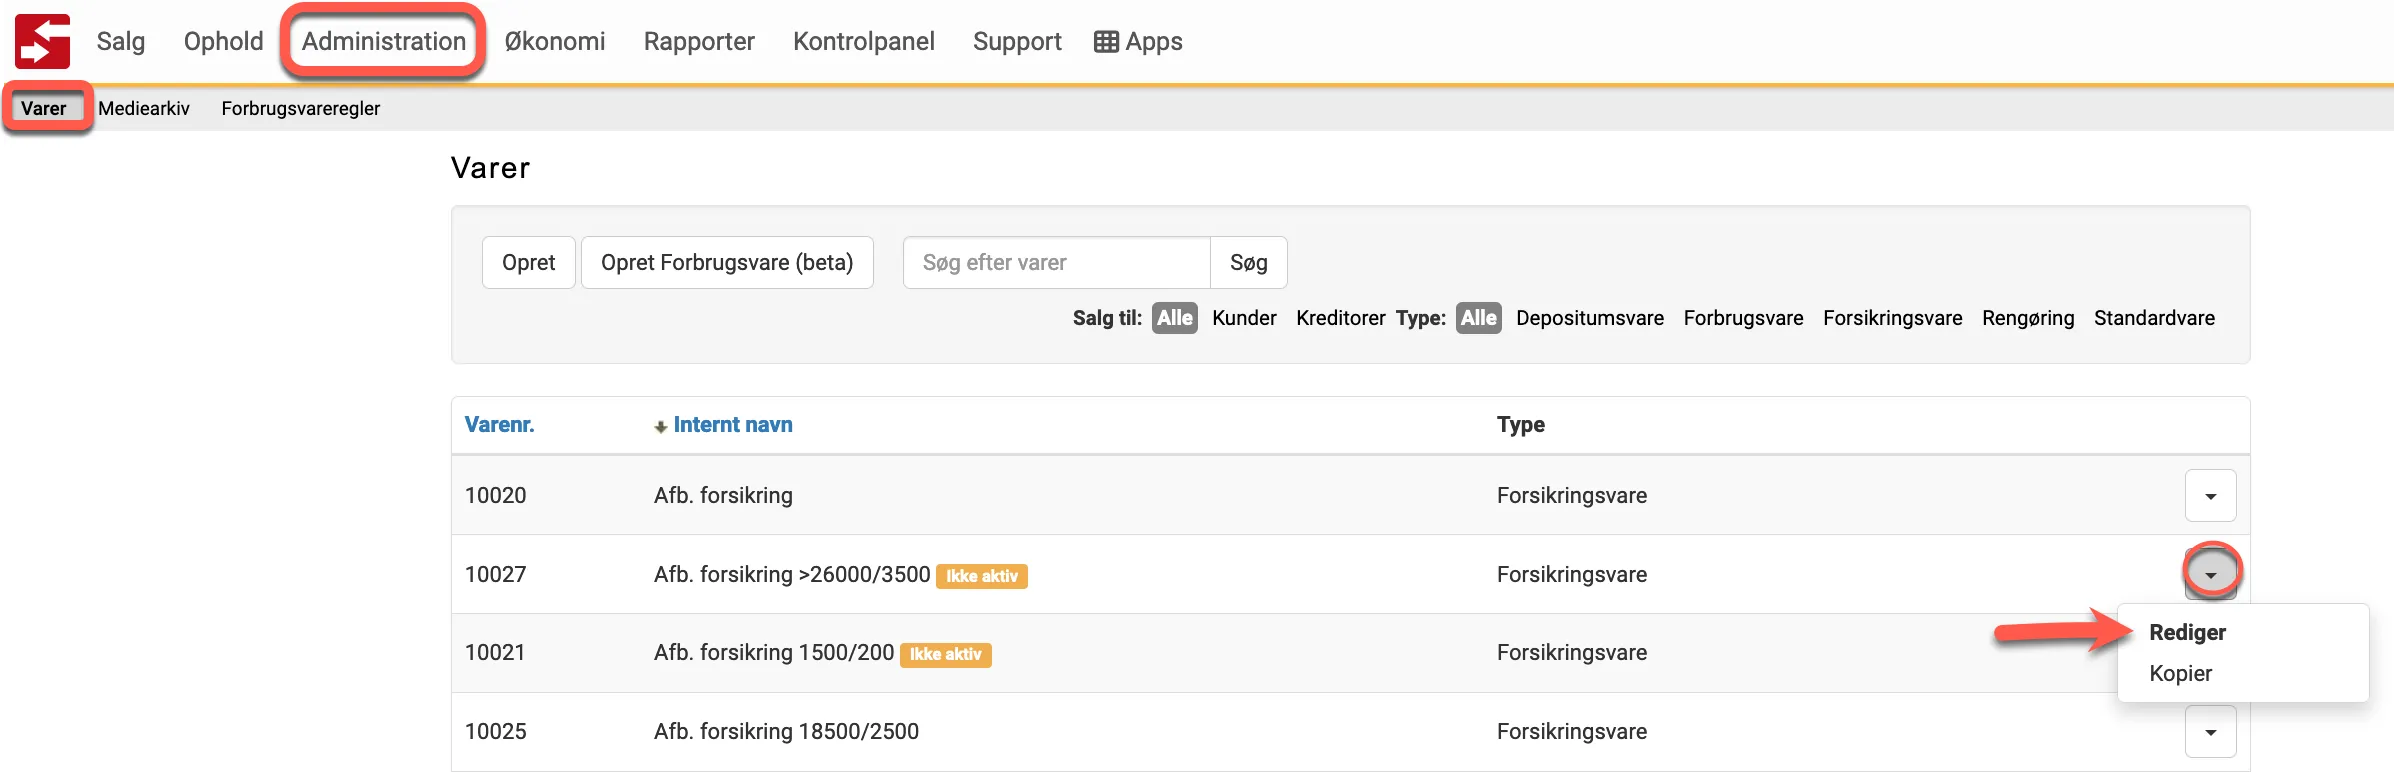Image resolution: width=2394 pixels, height=772 pixels.
Task: Click the red arrow logo icon
Action: (42, 41)
